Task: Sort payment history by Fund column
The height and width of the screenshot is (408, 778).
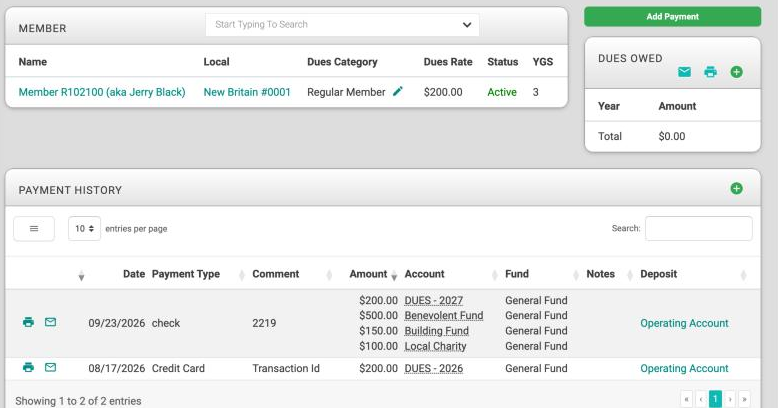Action: tap(517, 274)
